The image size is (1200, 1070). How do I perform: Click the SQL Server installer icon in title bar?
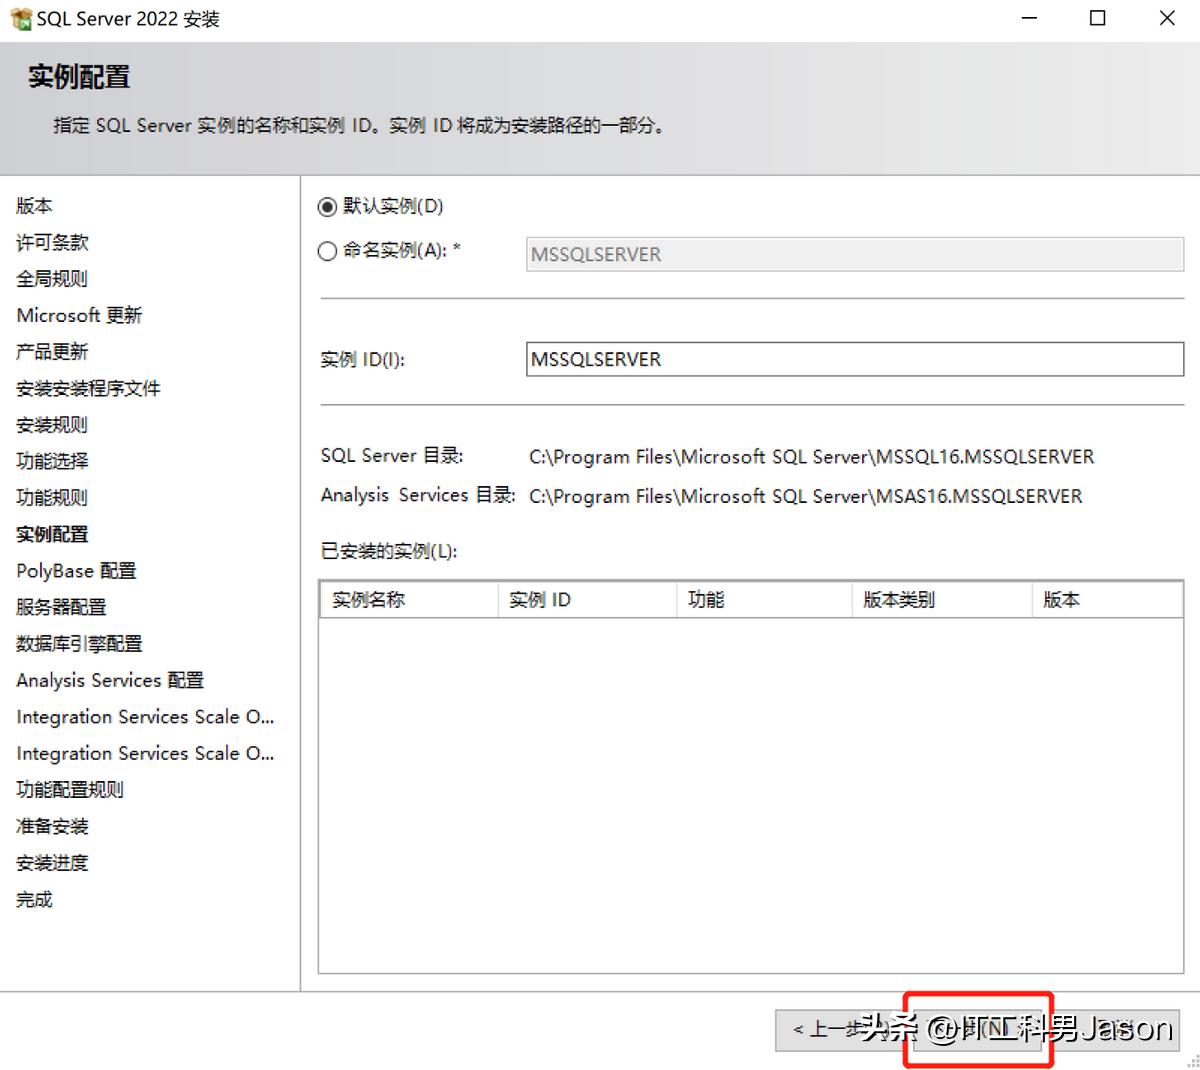pyautogui.click(x=20, y=17)
